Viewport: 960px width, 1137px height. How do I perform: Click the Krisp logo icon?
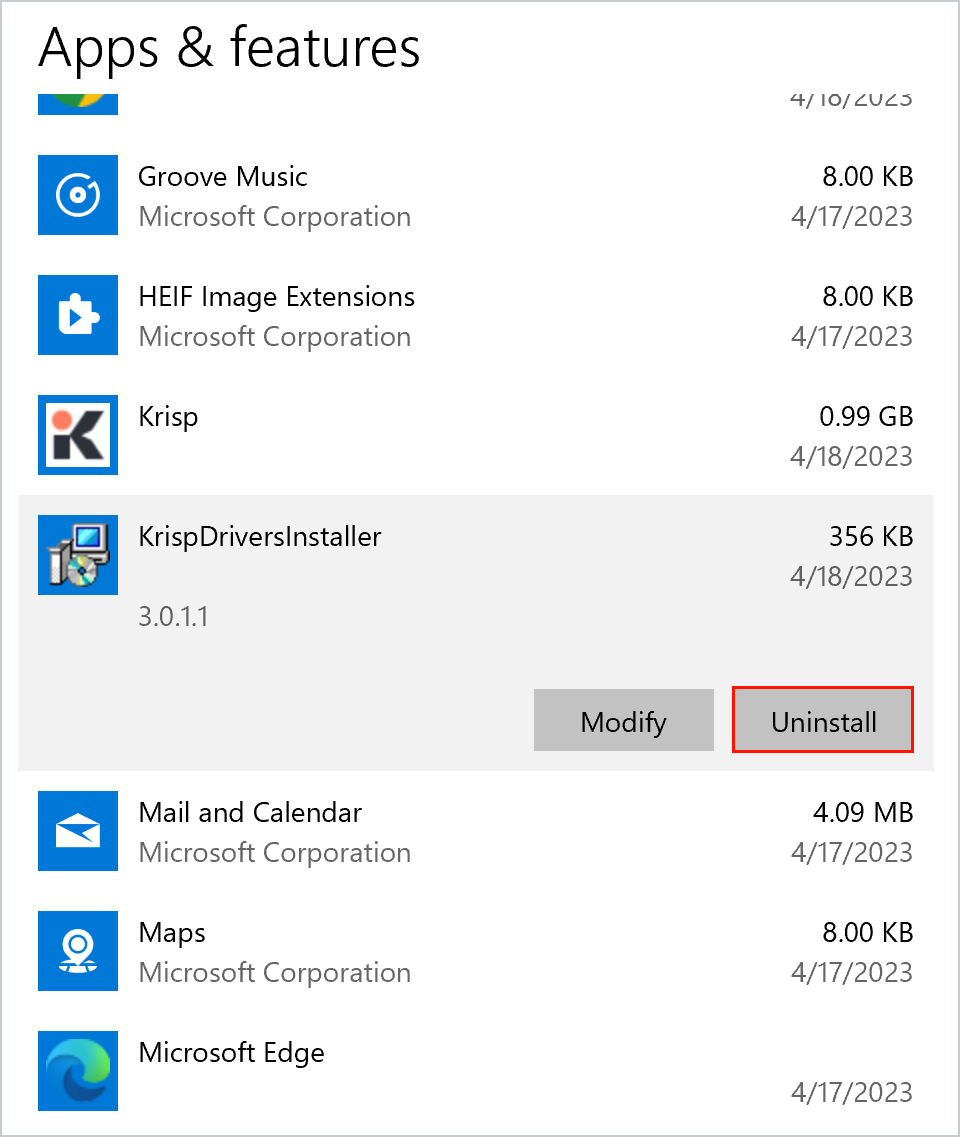click(78, 435)
